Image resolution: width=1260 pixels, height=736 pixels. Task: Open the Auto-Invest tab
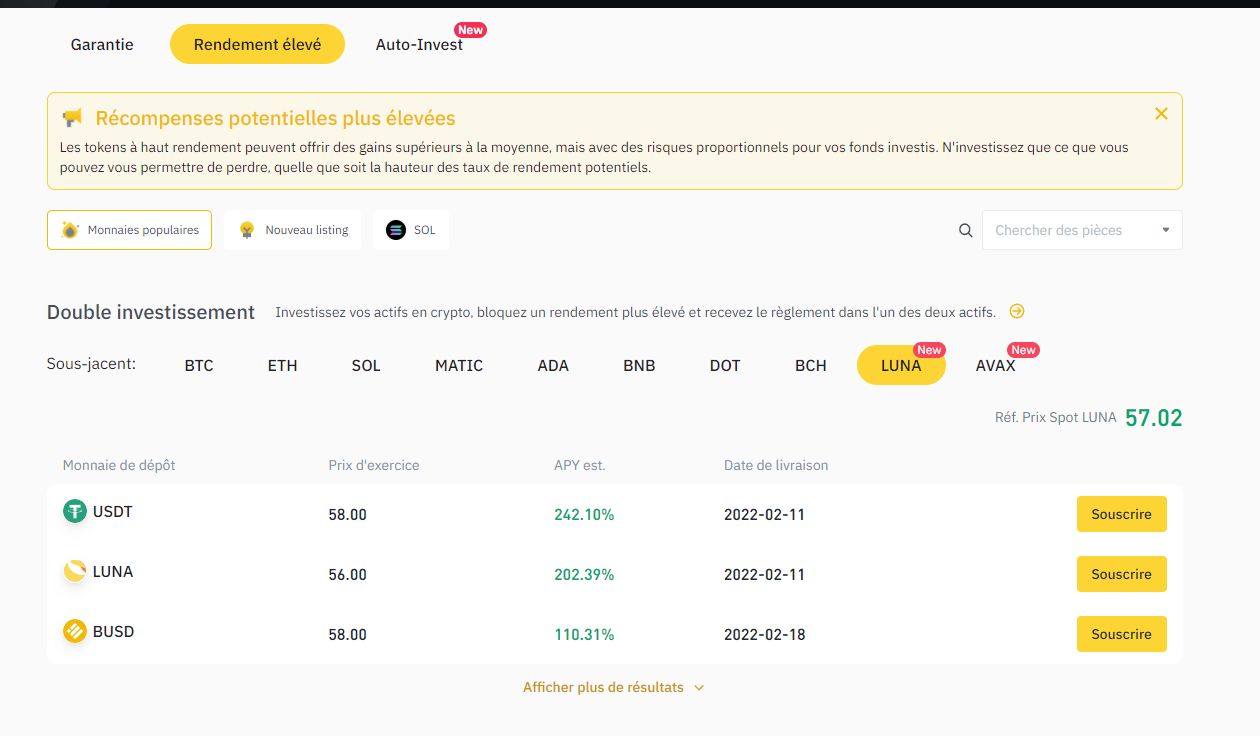[x=419, y=44]
